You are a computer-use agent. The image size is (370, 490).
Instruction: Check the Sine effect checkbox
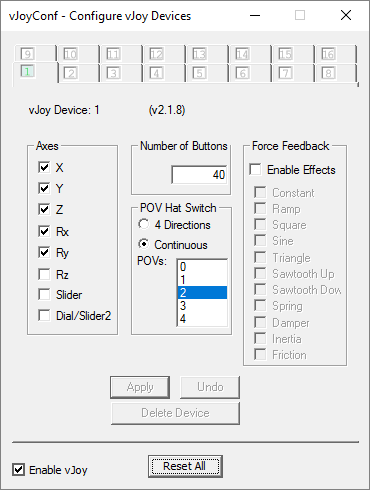(260, 240)
